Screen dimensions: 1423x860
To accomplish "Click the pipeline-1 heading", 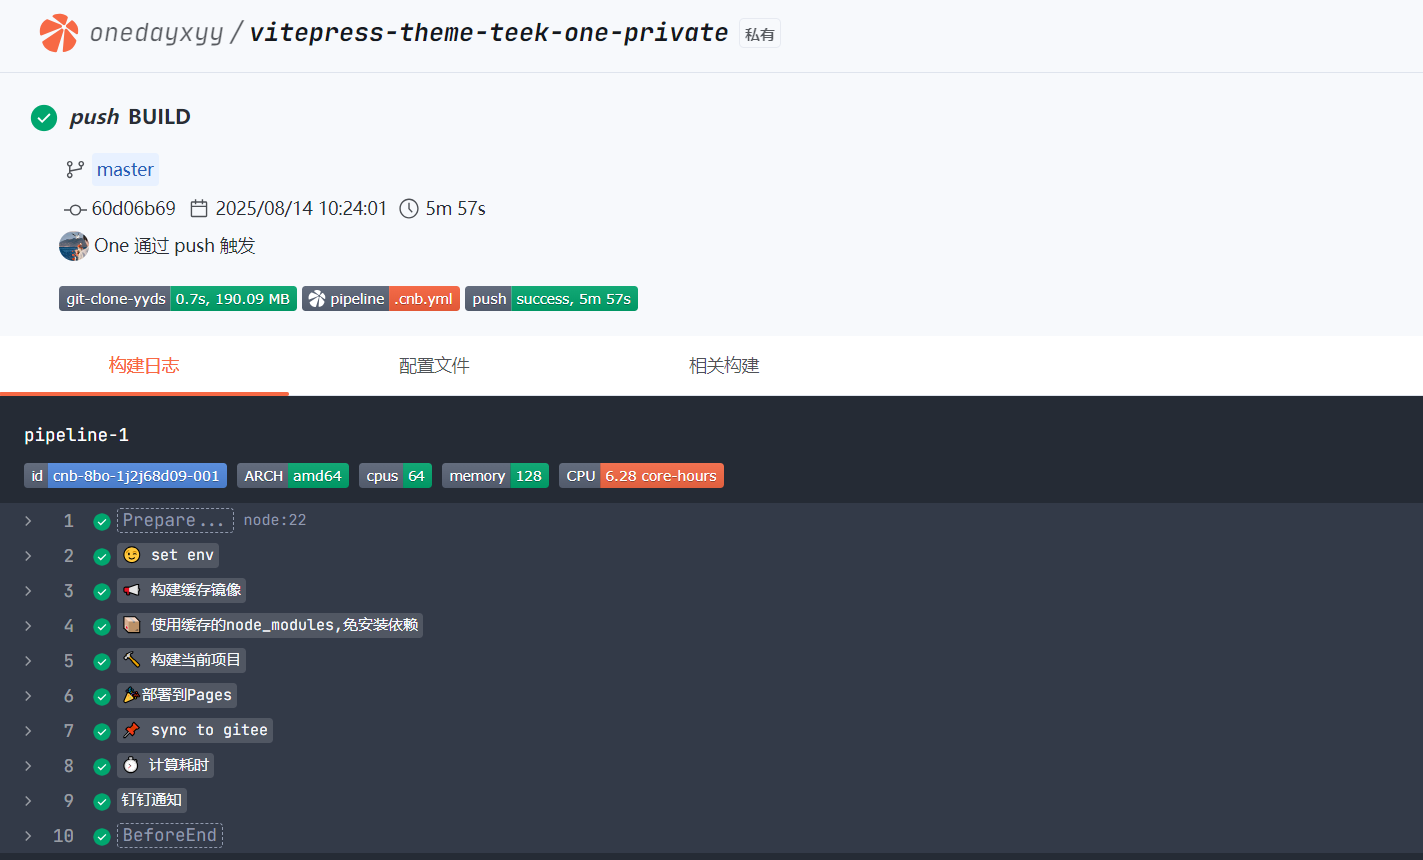I will [77, 435].
